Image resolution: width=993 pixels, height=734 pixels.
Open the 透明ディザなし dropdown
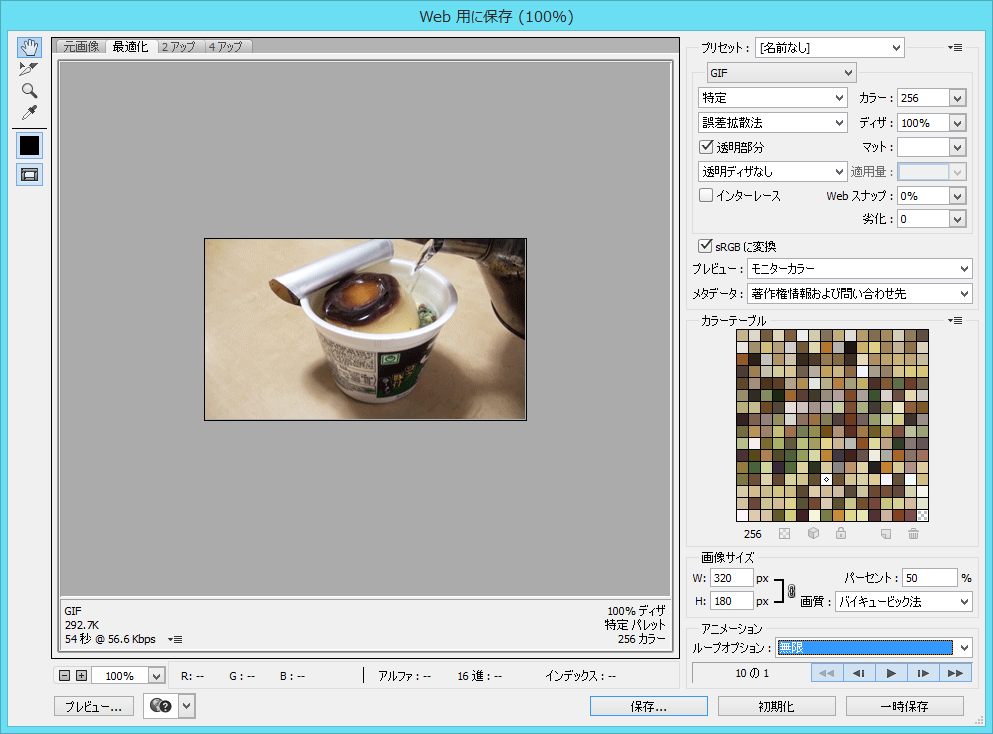point(773,172)
